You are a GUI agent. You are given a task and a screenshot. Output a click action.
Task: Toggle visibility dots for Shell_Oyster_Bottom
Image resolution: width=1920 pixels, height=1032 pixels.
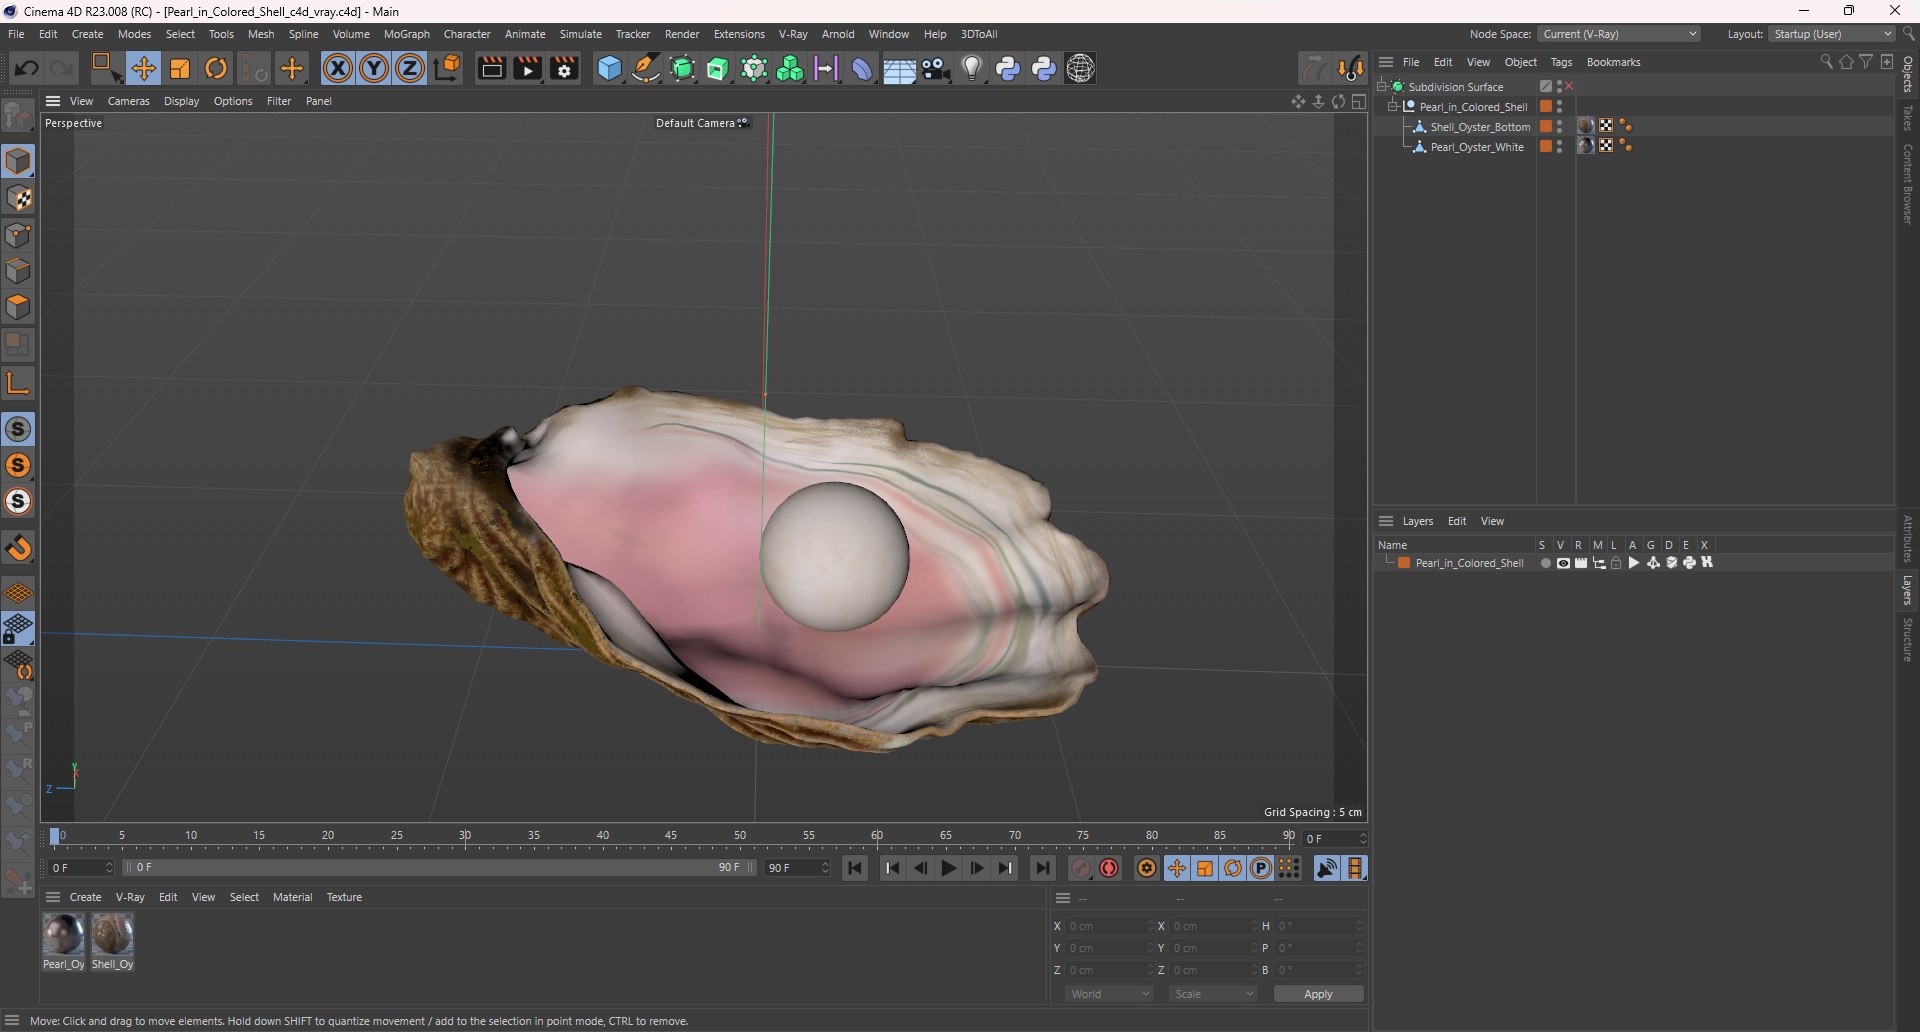tap(1560, 127)
